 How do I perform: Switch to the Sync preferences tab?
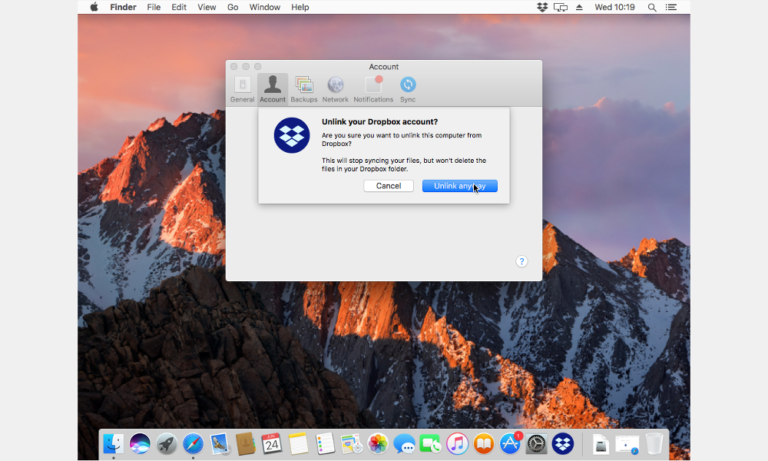pos(408,89)
